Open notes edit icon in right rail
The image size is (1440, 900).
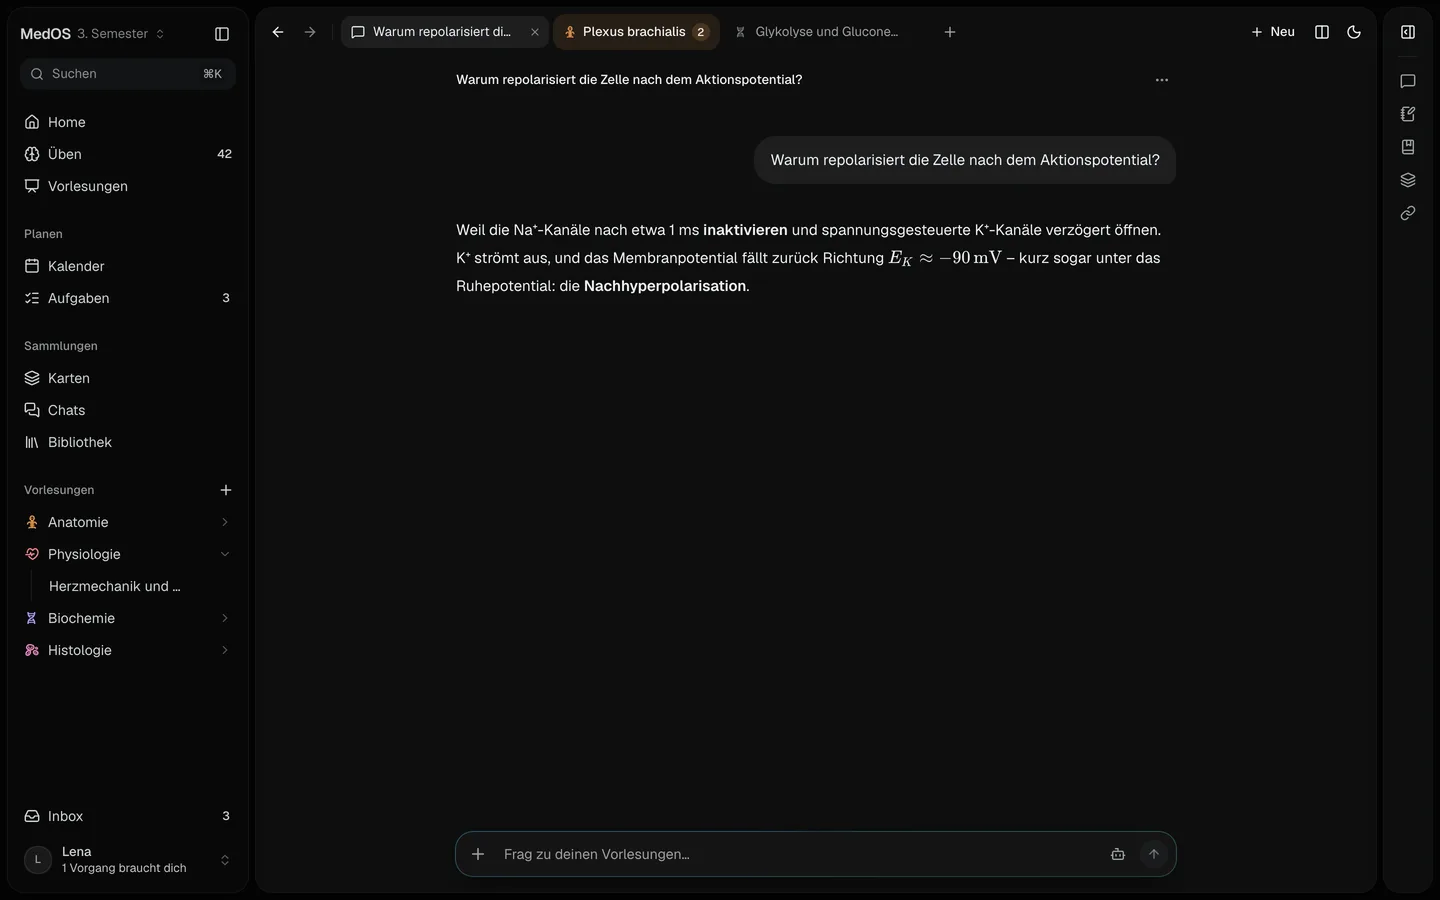[1408, 114]
